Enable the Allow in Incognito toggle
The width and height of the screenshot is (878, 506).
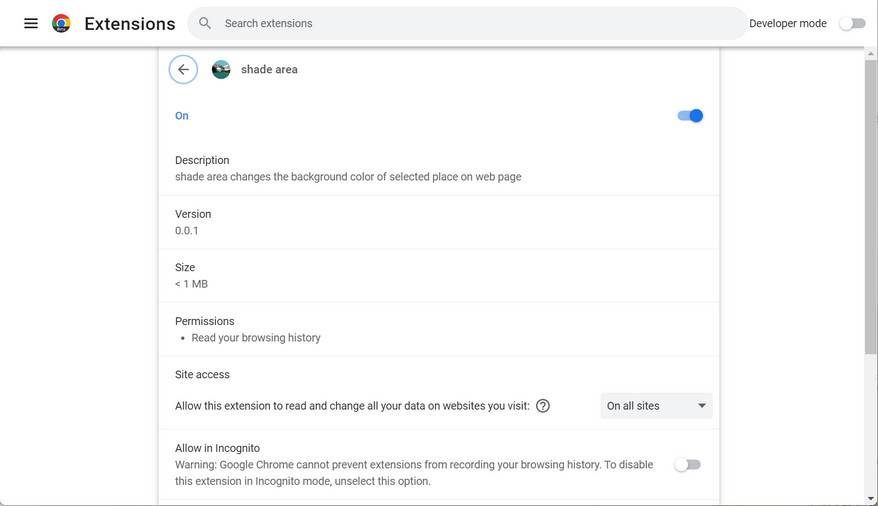687,465
